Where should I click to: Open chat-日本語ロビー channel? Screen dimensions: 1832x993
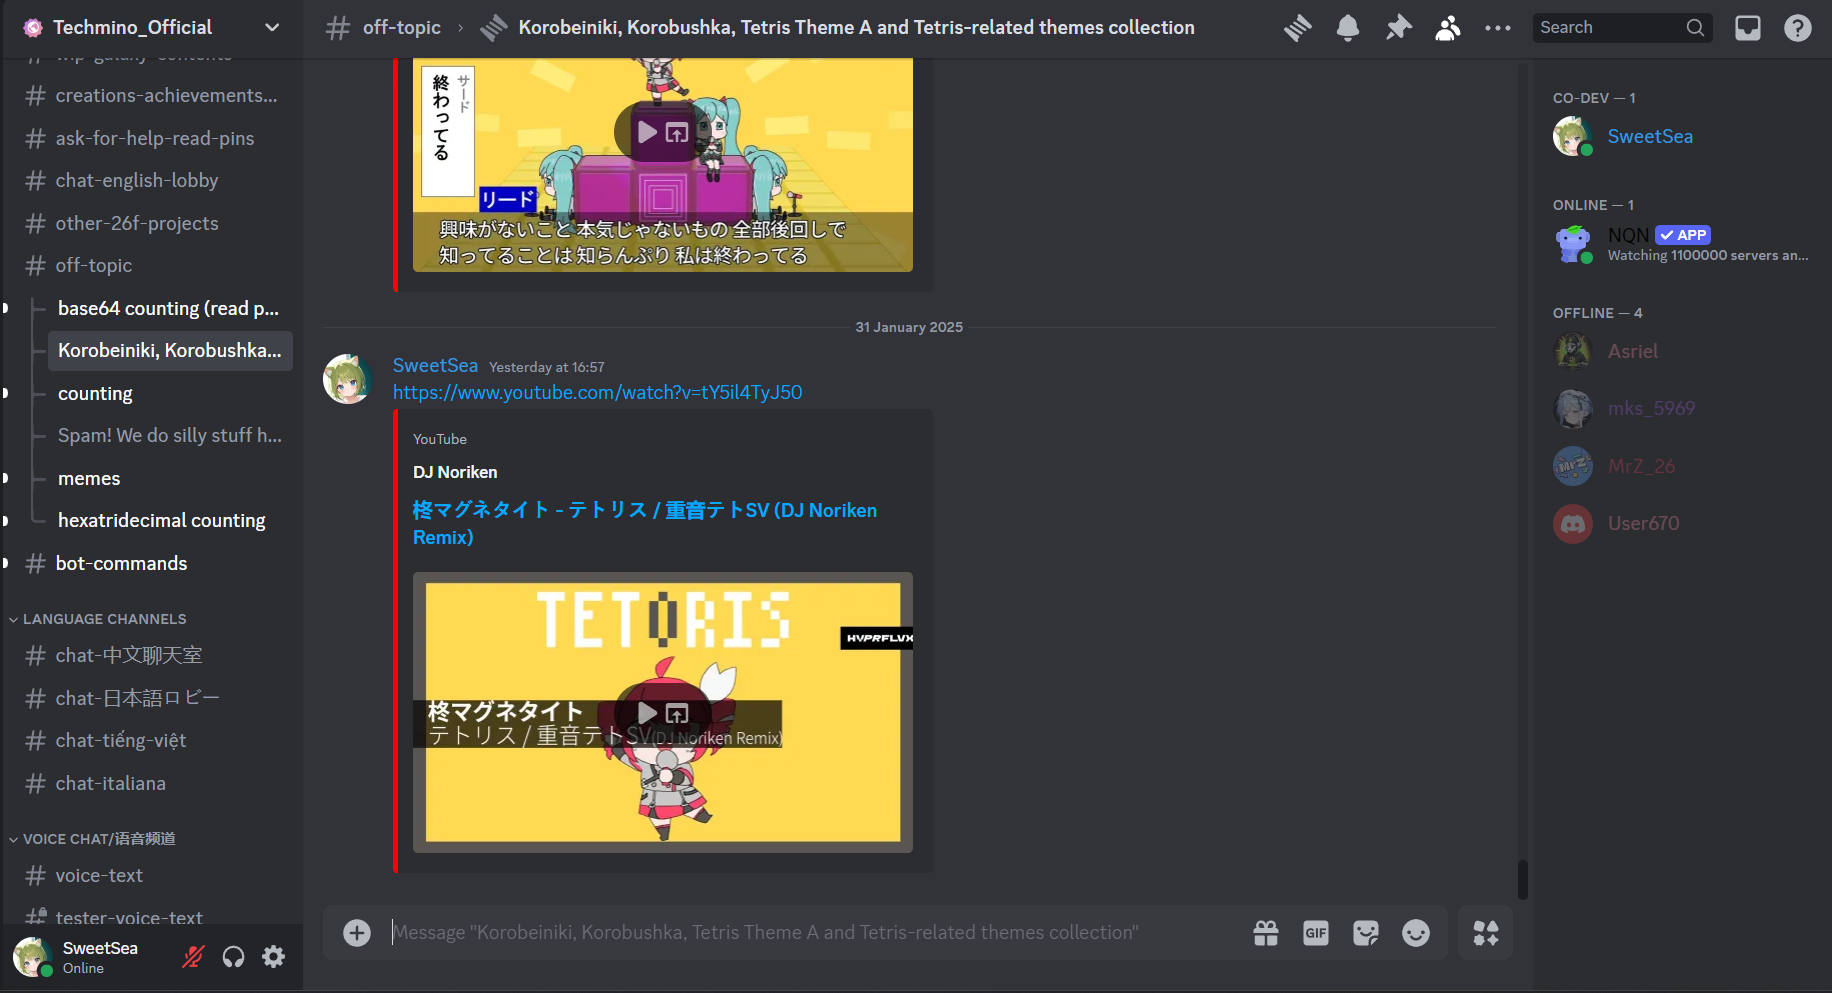click(150, 698)
